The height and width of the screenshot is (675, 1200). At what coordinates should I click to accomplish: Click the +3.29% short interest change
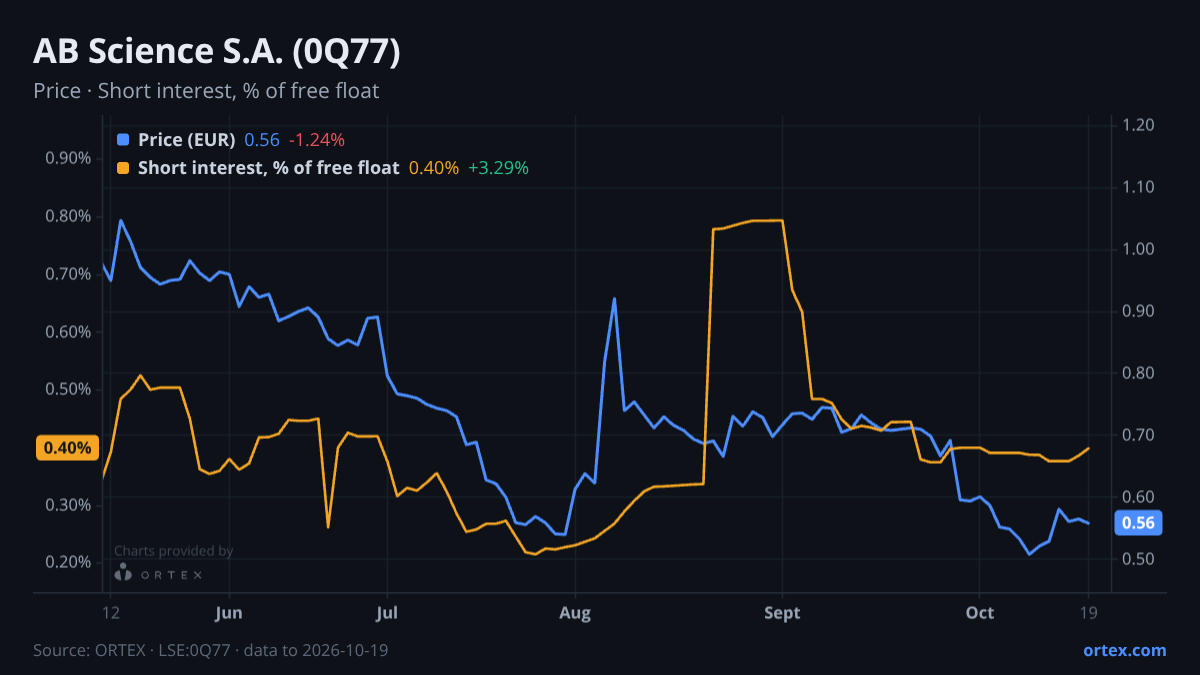(498, 168)
